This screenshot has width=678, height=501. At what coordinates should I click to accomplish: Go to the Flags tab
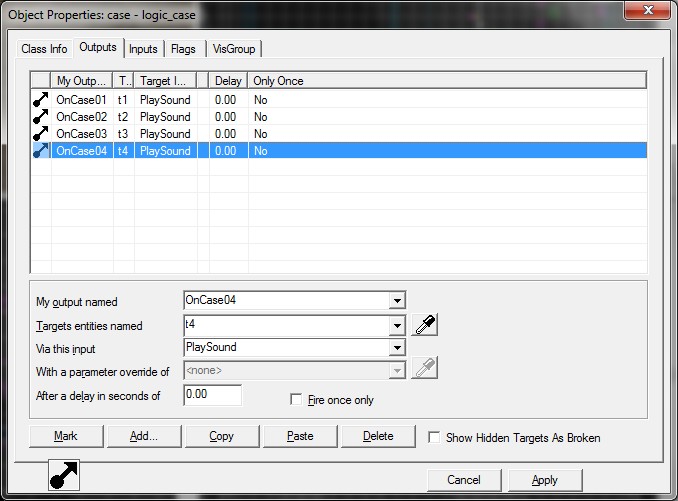click(x=183, y=49)
